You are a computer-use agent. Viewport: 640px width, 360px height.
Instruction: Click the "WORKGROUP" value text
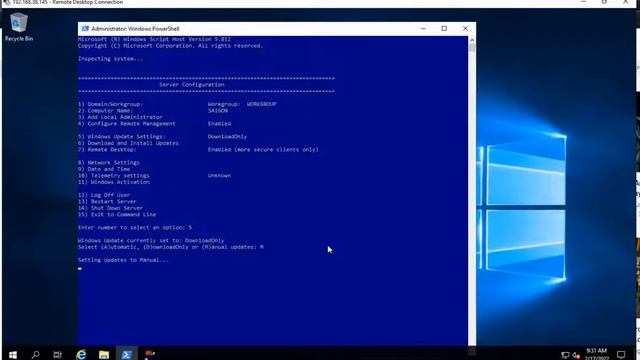(262, 104)
